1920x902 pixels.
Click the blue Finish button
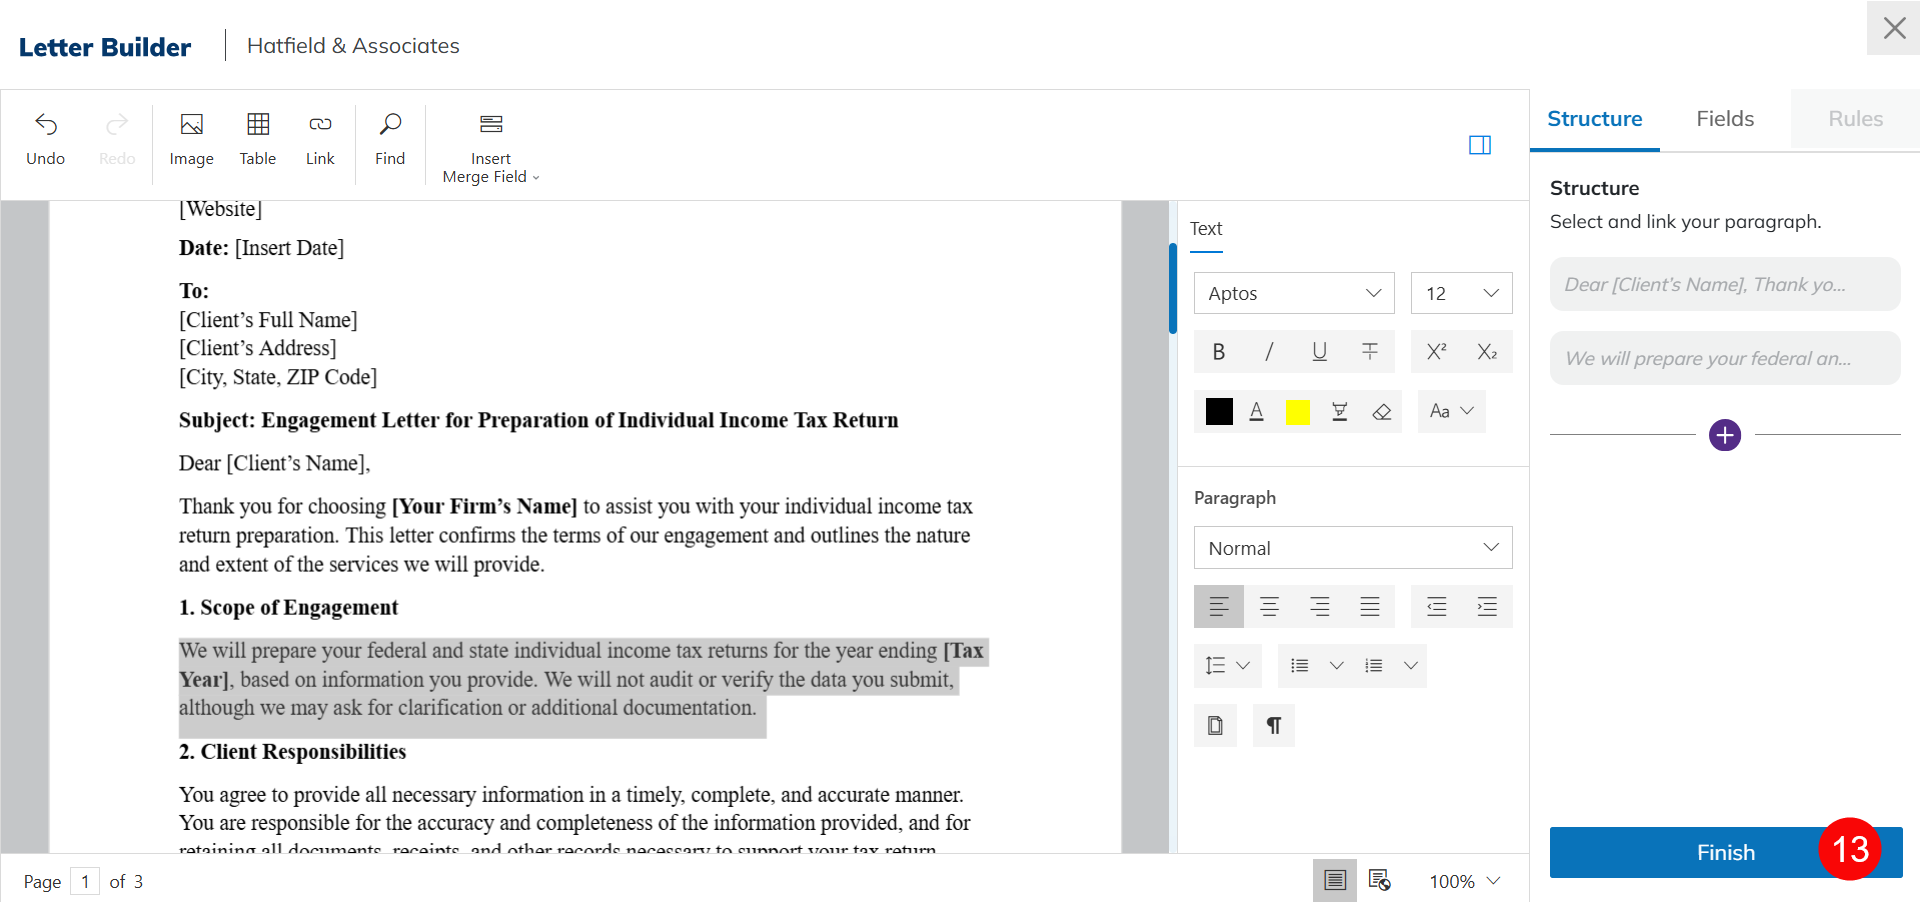[x=1725, y=853]
